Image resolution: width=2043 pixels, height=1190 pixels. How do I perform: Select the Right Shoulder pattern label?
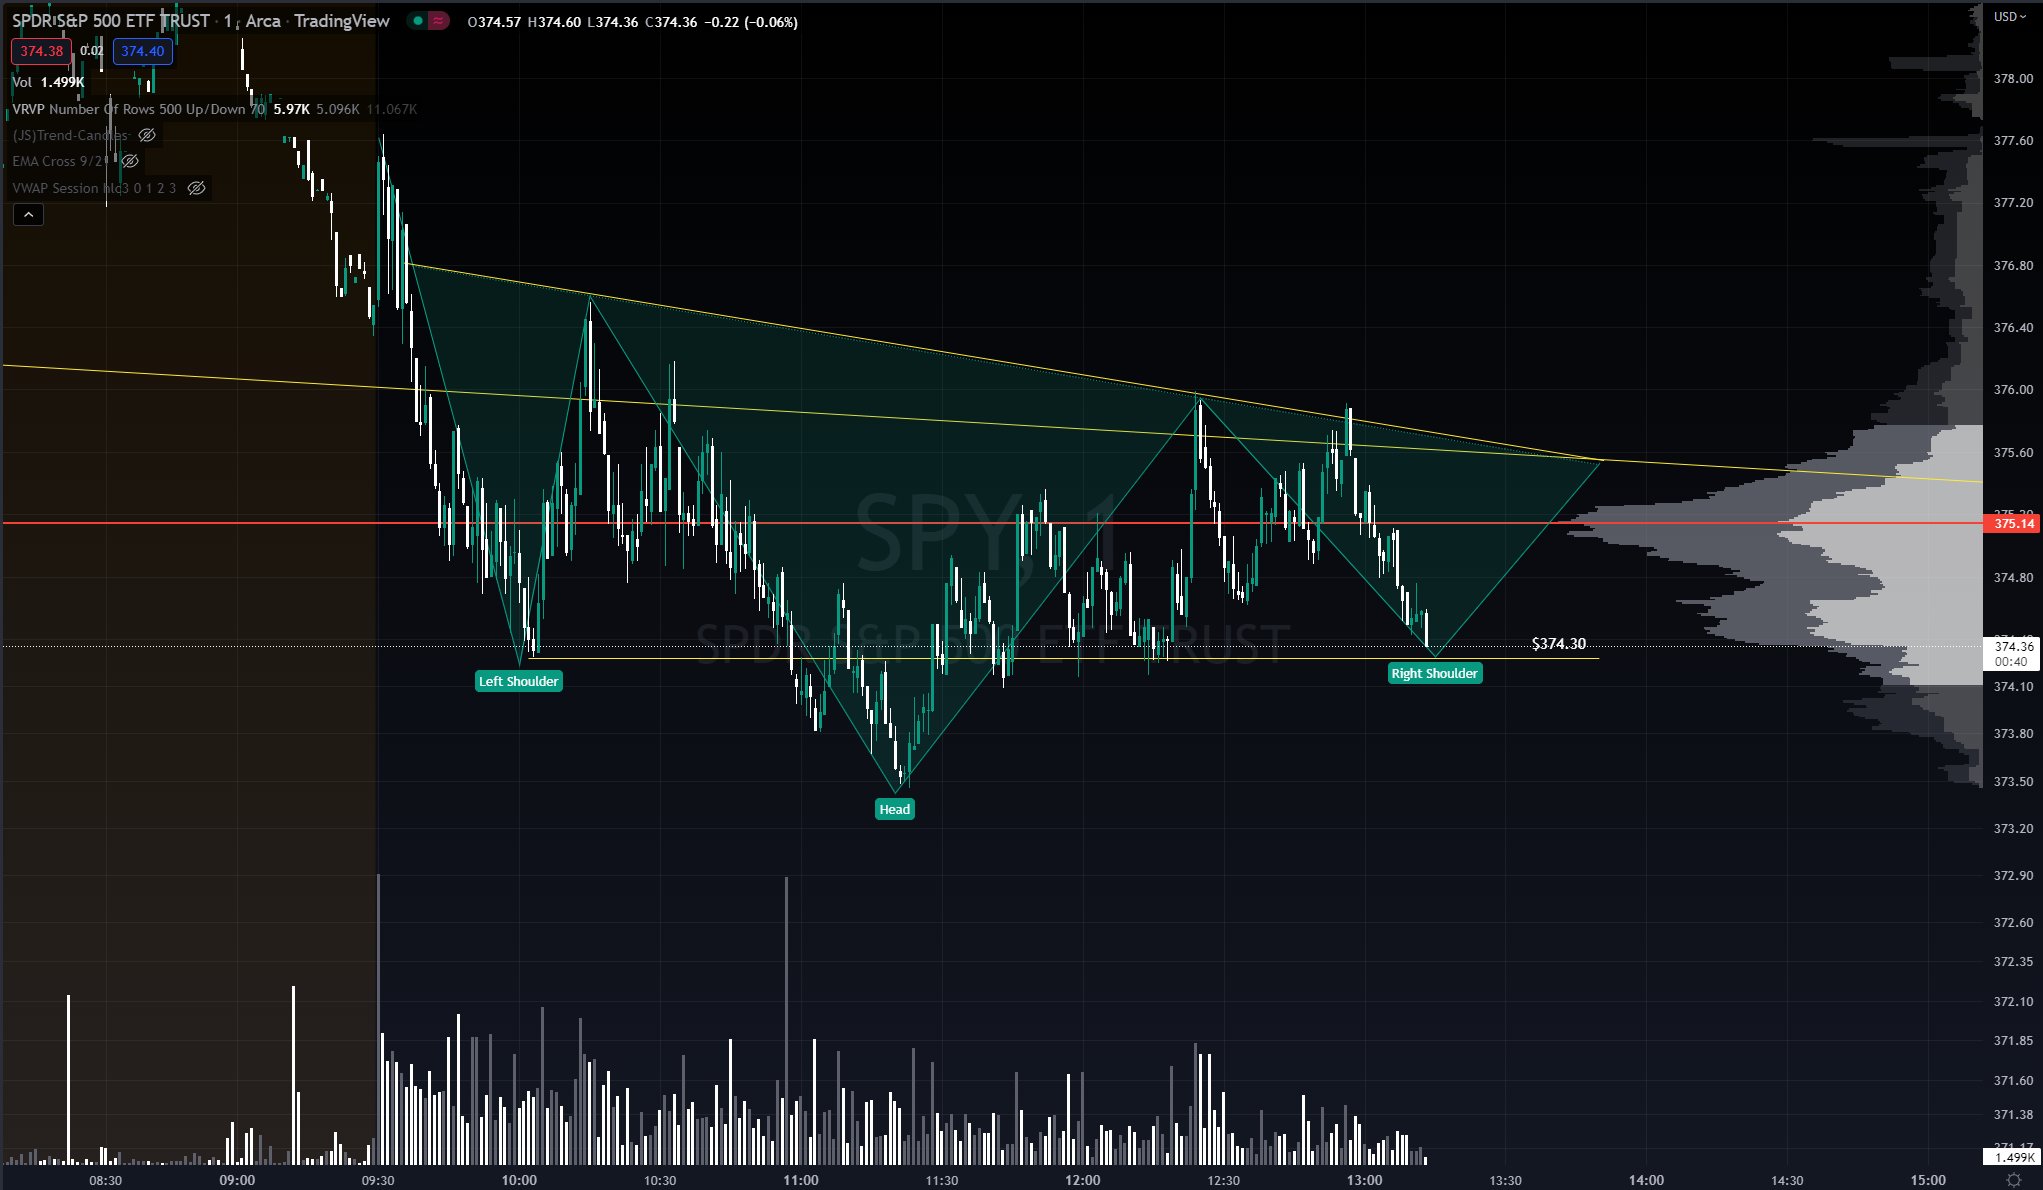[1434, 673]
